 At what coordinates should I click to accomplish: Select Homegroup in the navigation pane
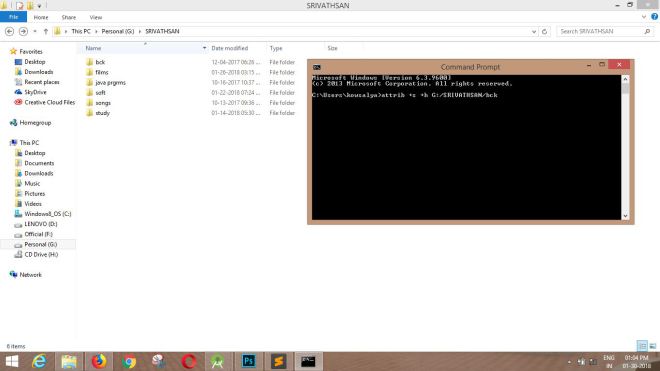(35, 123)
